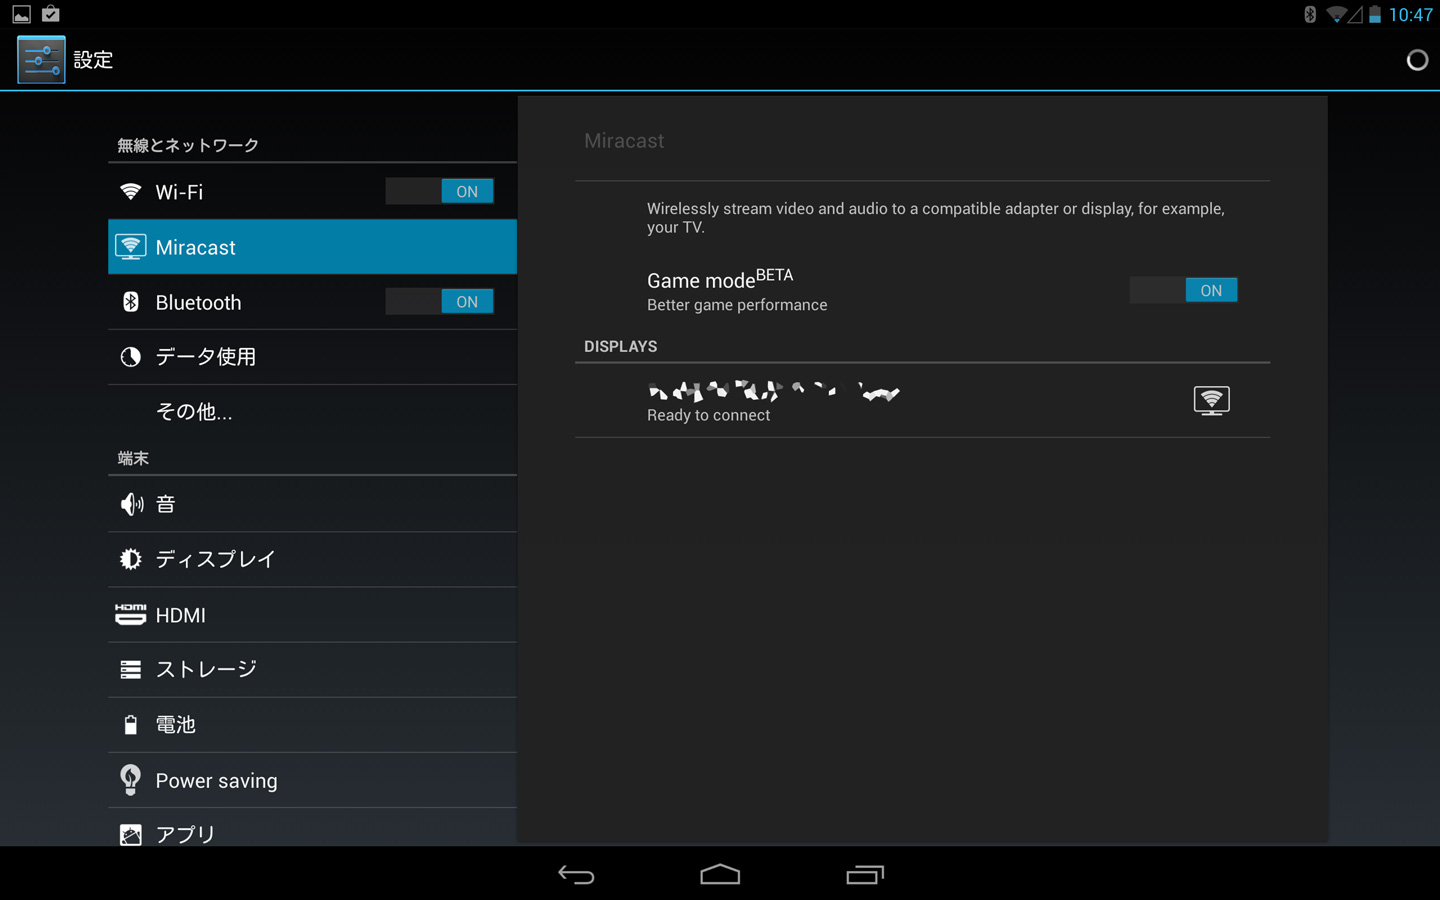1440x900 pixels.
Task: Tap the Back navigation button
Action: [x=576, y=875]
